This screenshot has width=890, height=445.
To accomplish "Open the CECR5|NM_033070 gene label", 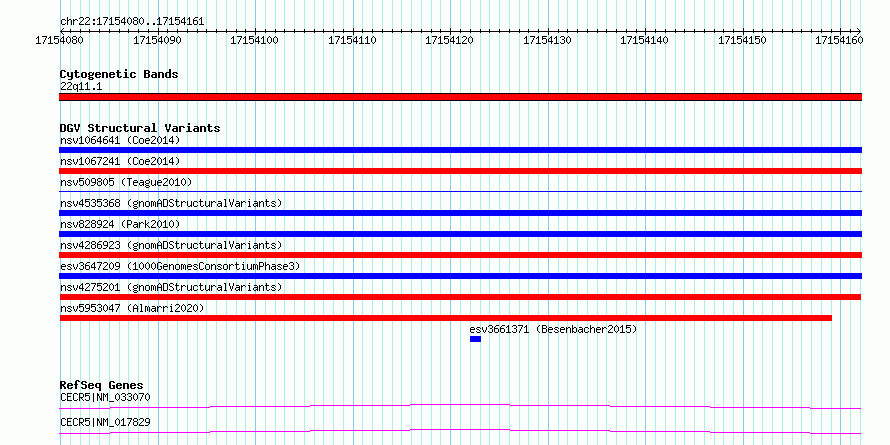I will [x=105, y=398].
